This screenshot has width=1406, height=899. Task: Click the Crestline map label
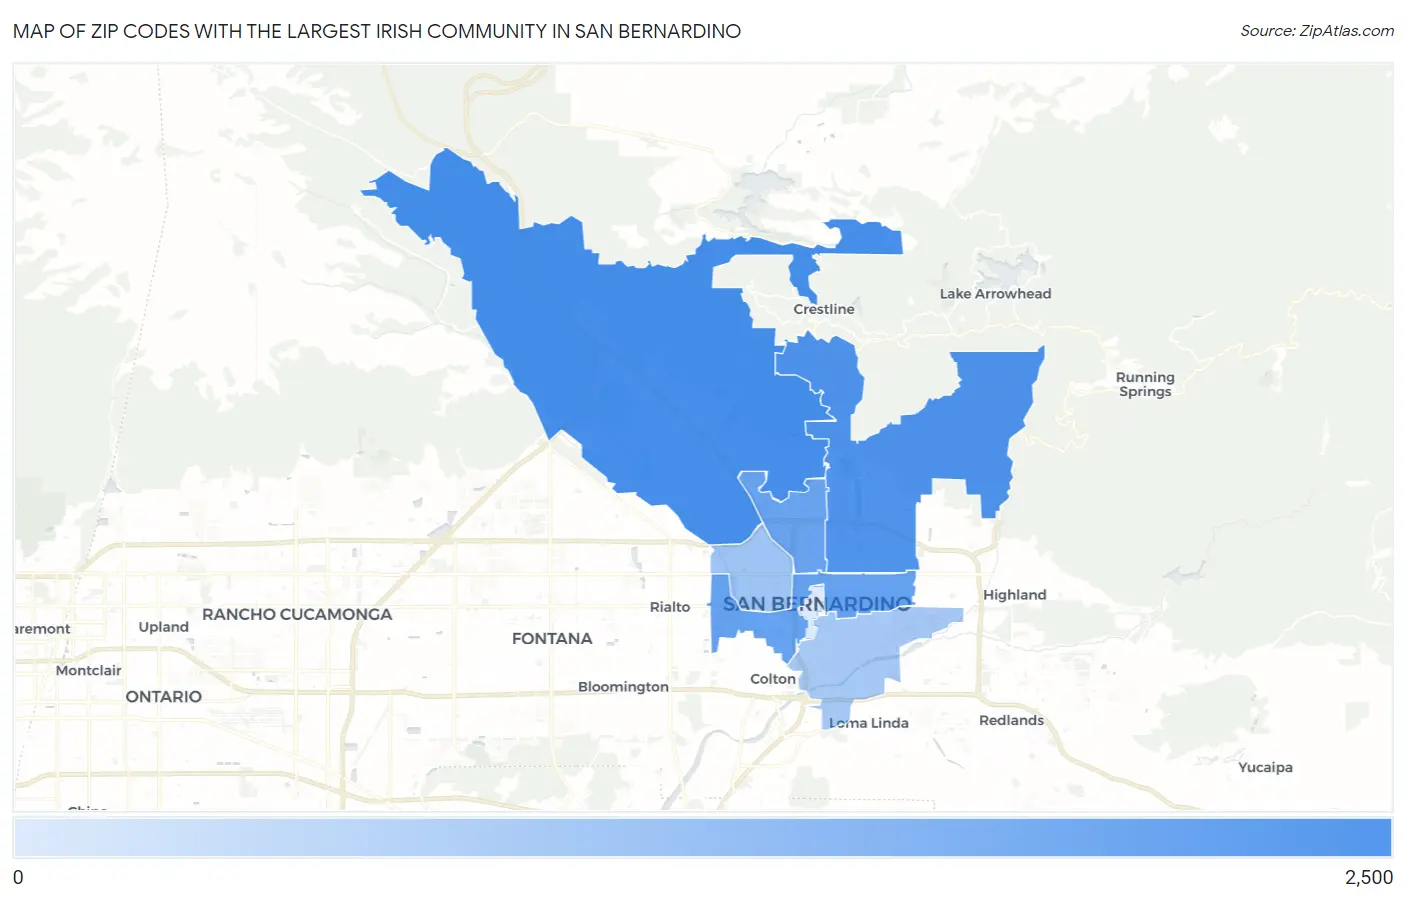pos(824,309)
